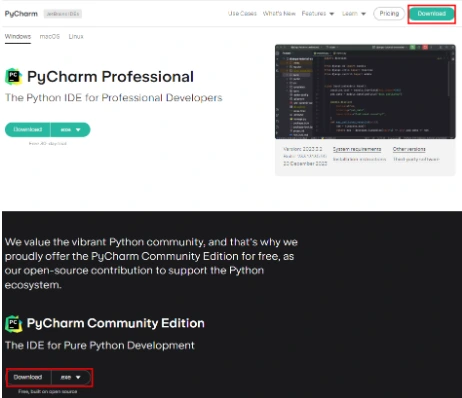Open the What's New page

pyautogui.click(x=279, y=13)
